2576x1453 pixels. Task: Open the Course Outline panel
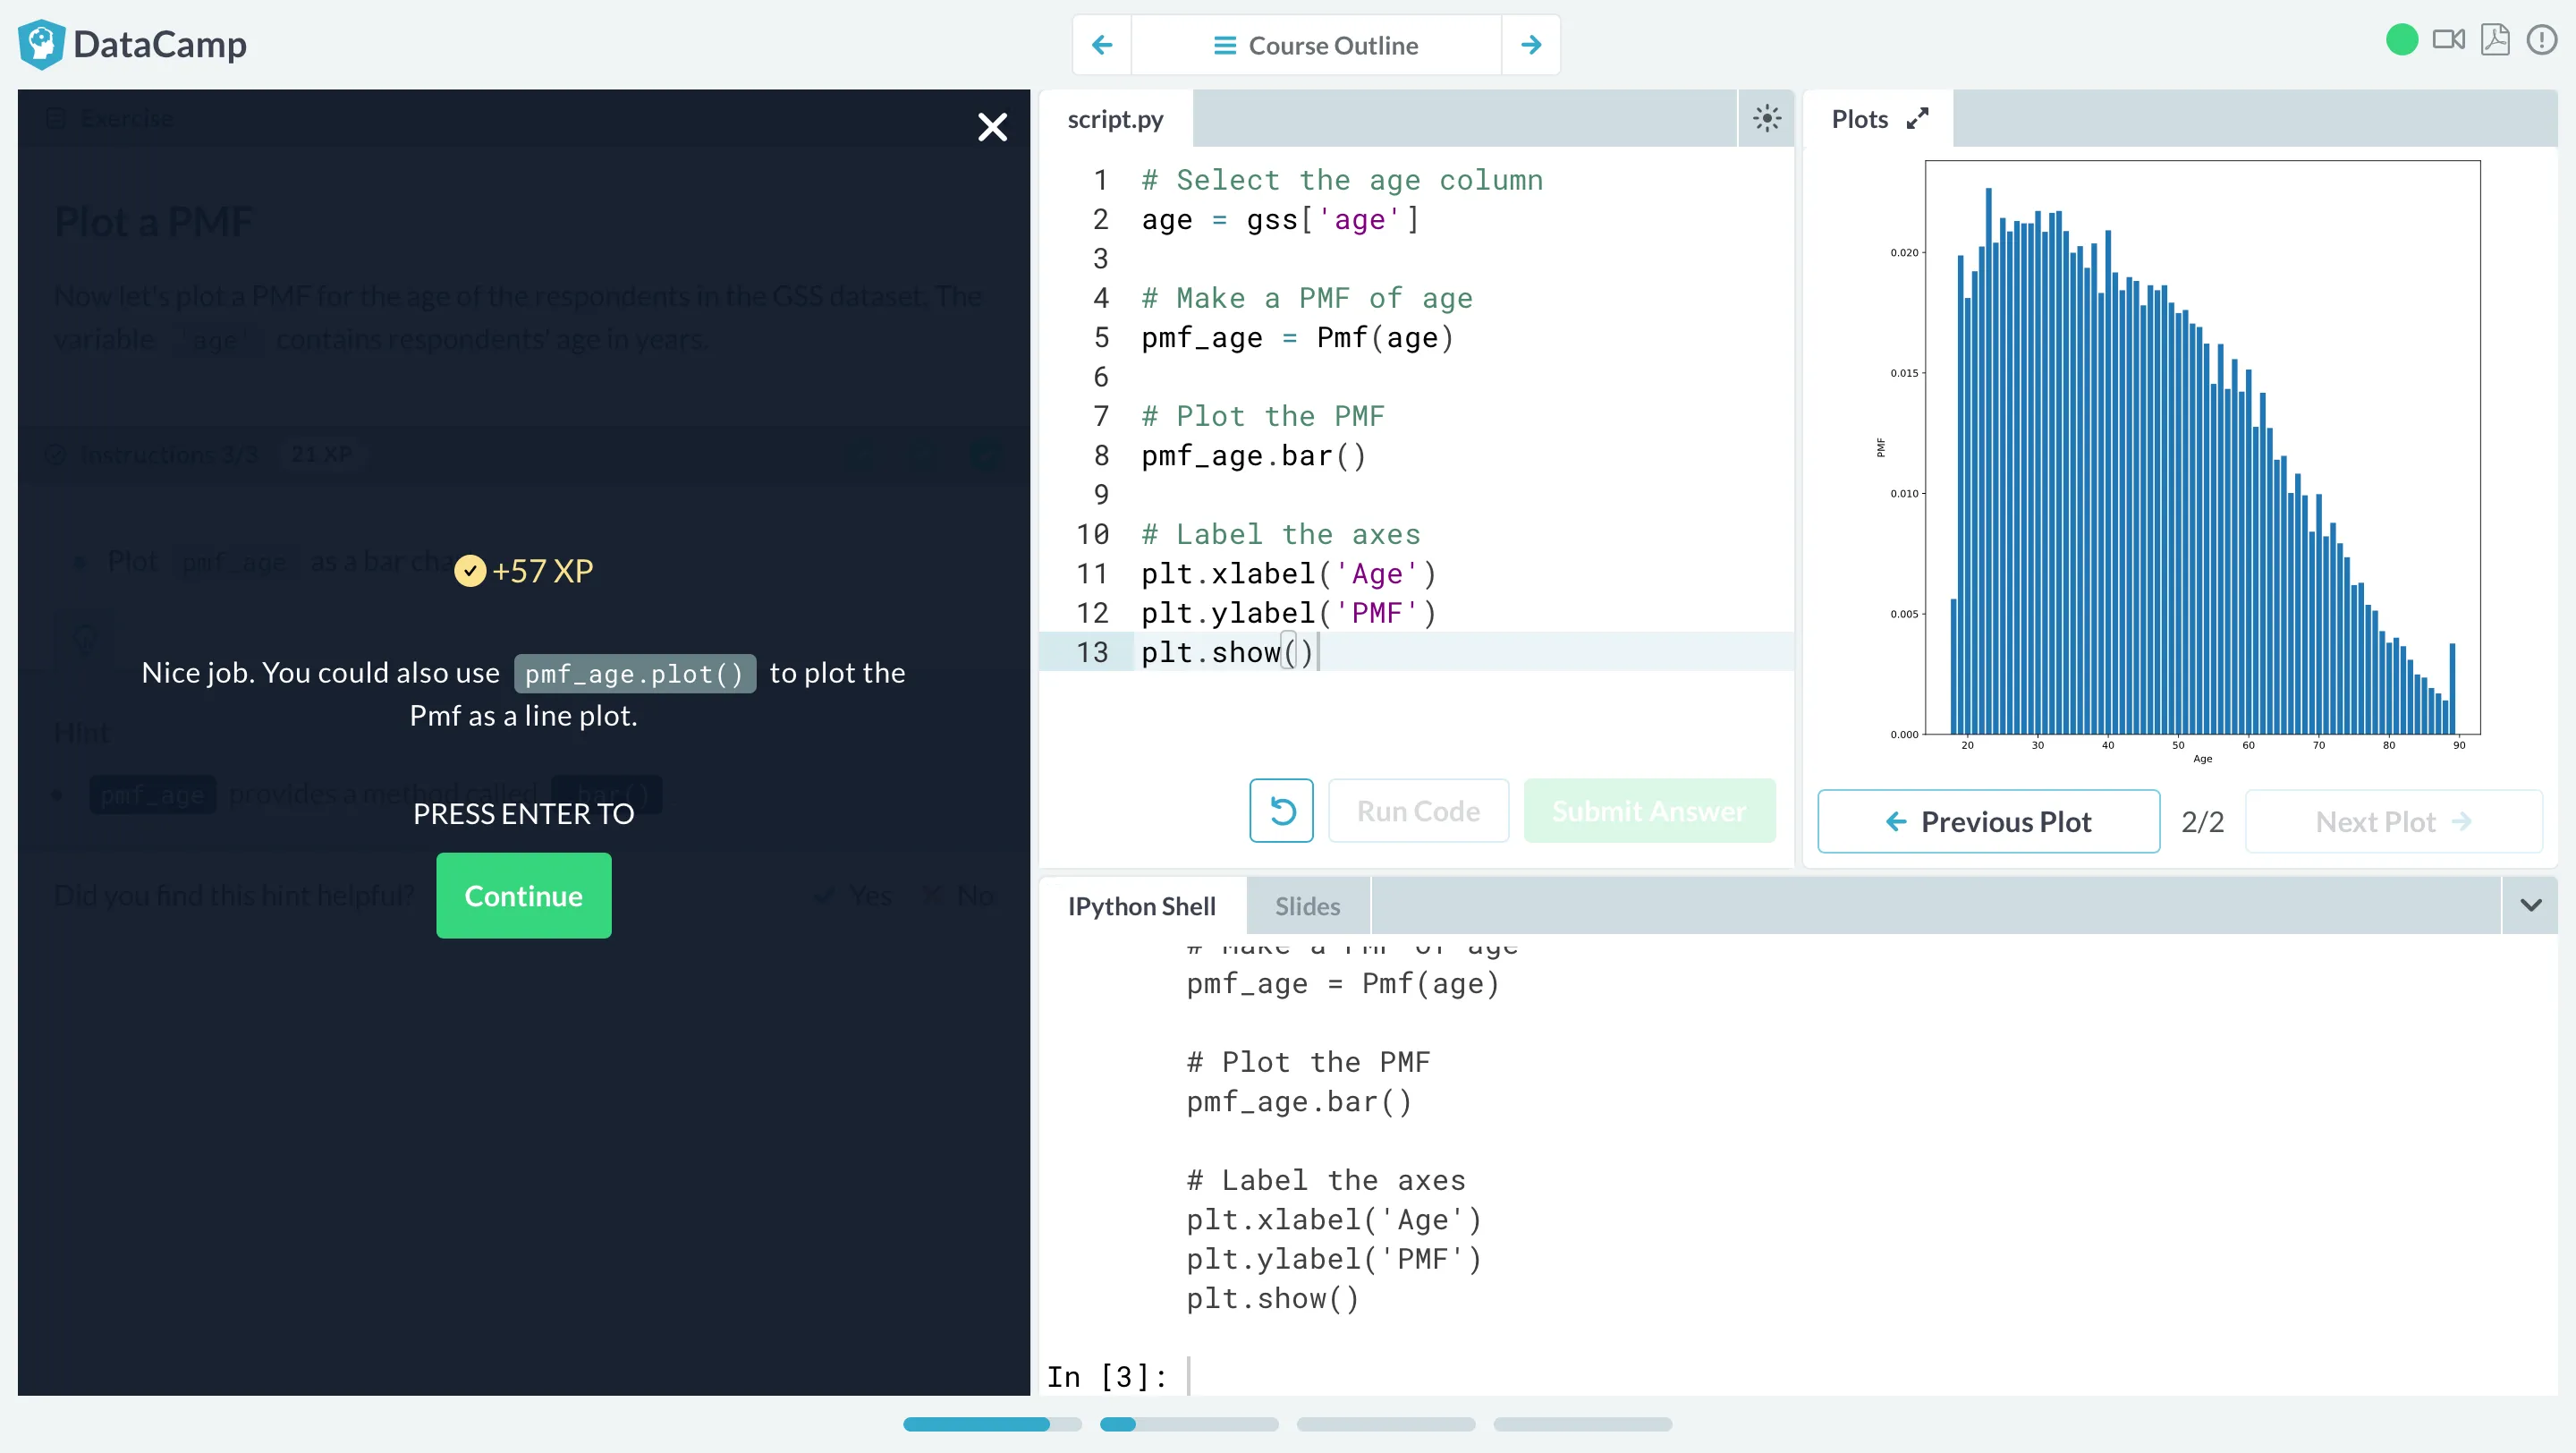(1317, 44)
